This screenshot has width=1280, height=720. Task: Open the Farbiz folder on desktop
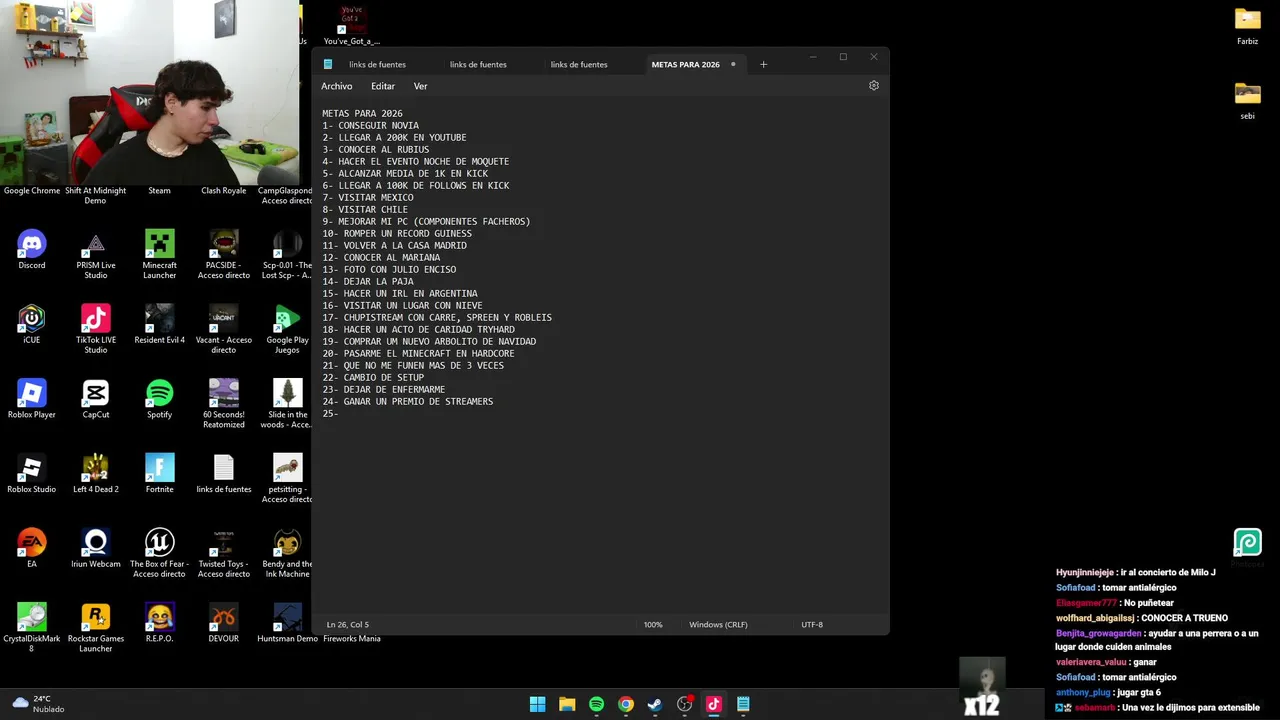[1247, 27]
